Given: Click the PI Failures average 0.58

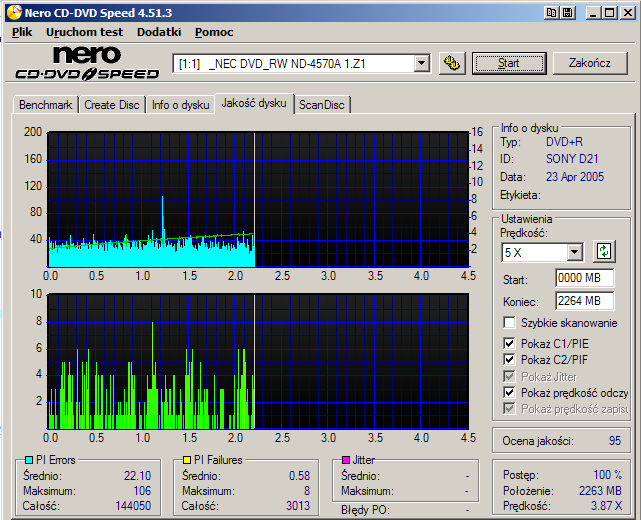Looking at the screenshot, I should 300,476.
